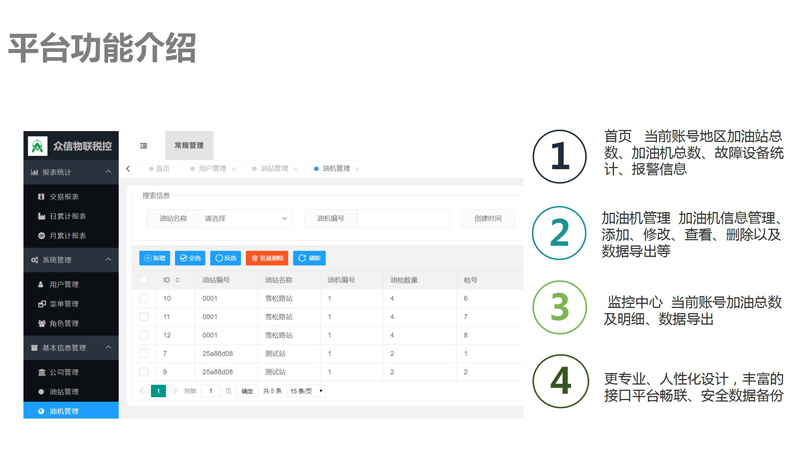Open 公司管理 in the sidebar
Image resolution: width=800 pixels, height=450 pixels.
click(x=64, y=372)
